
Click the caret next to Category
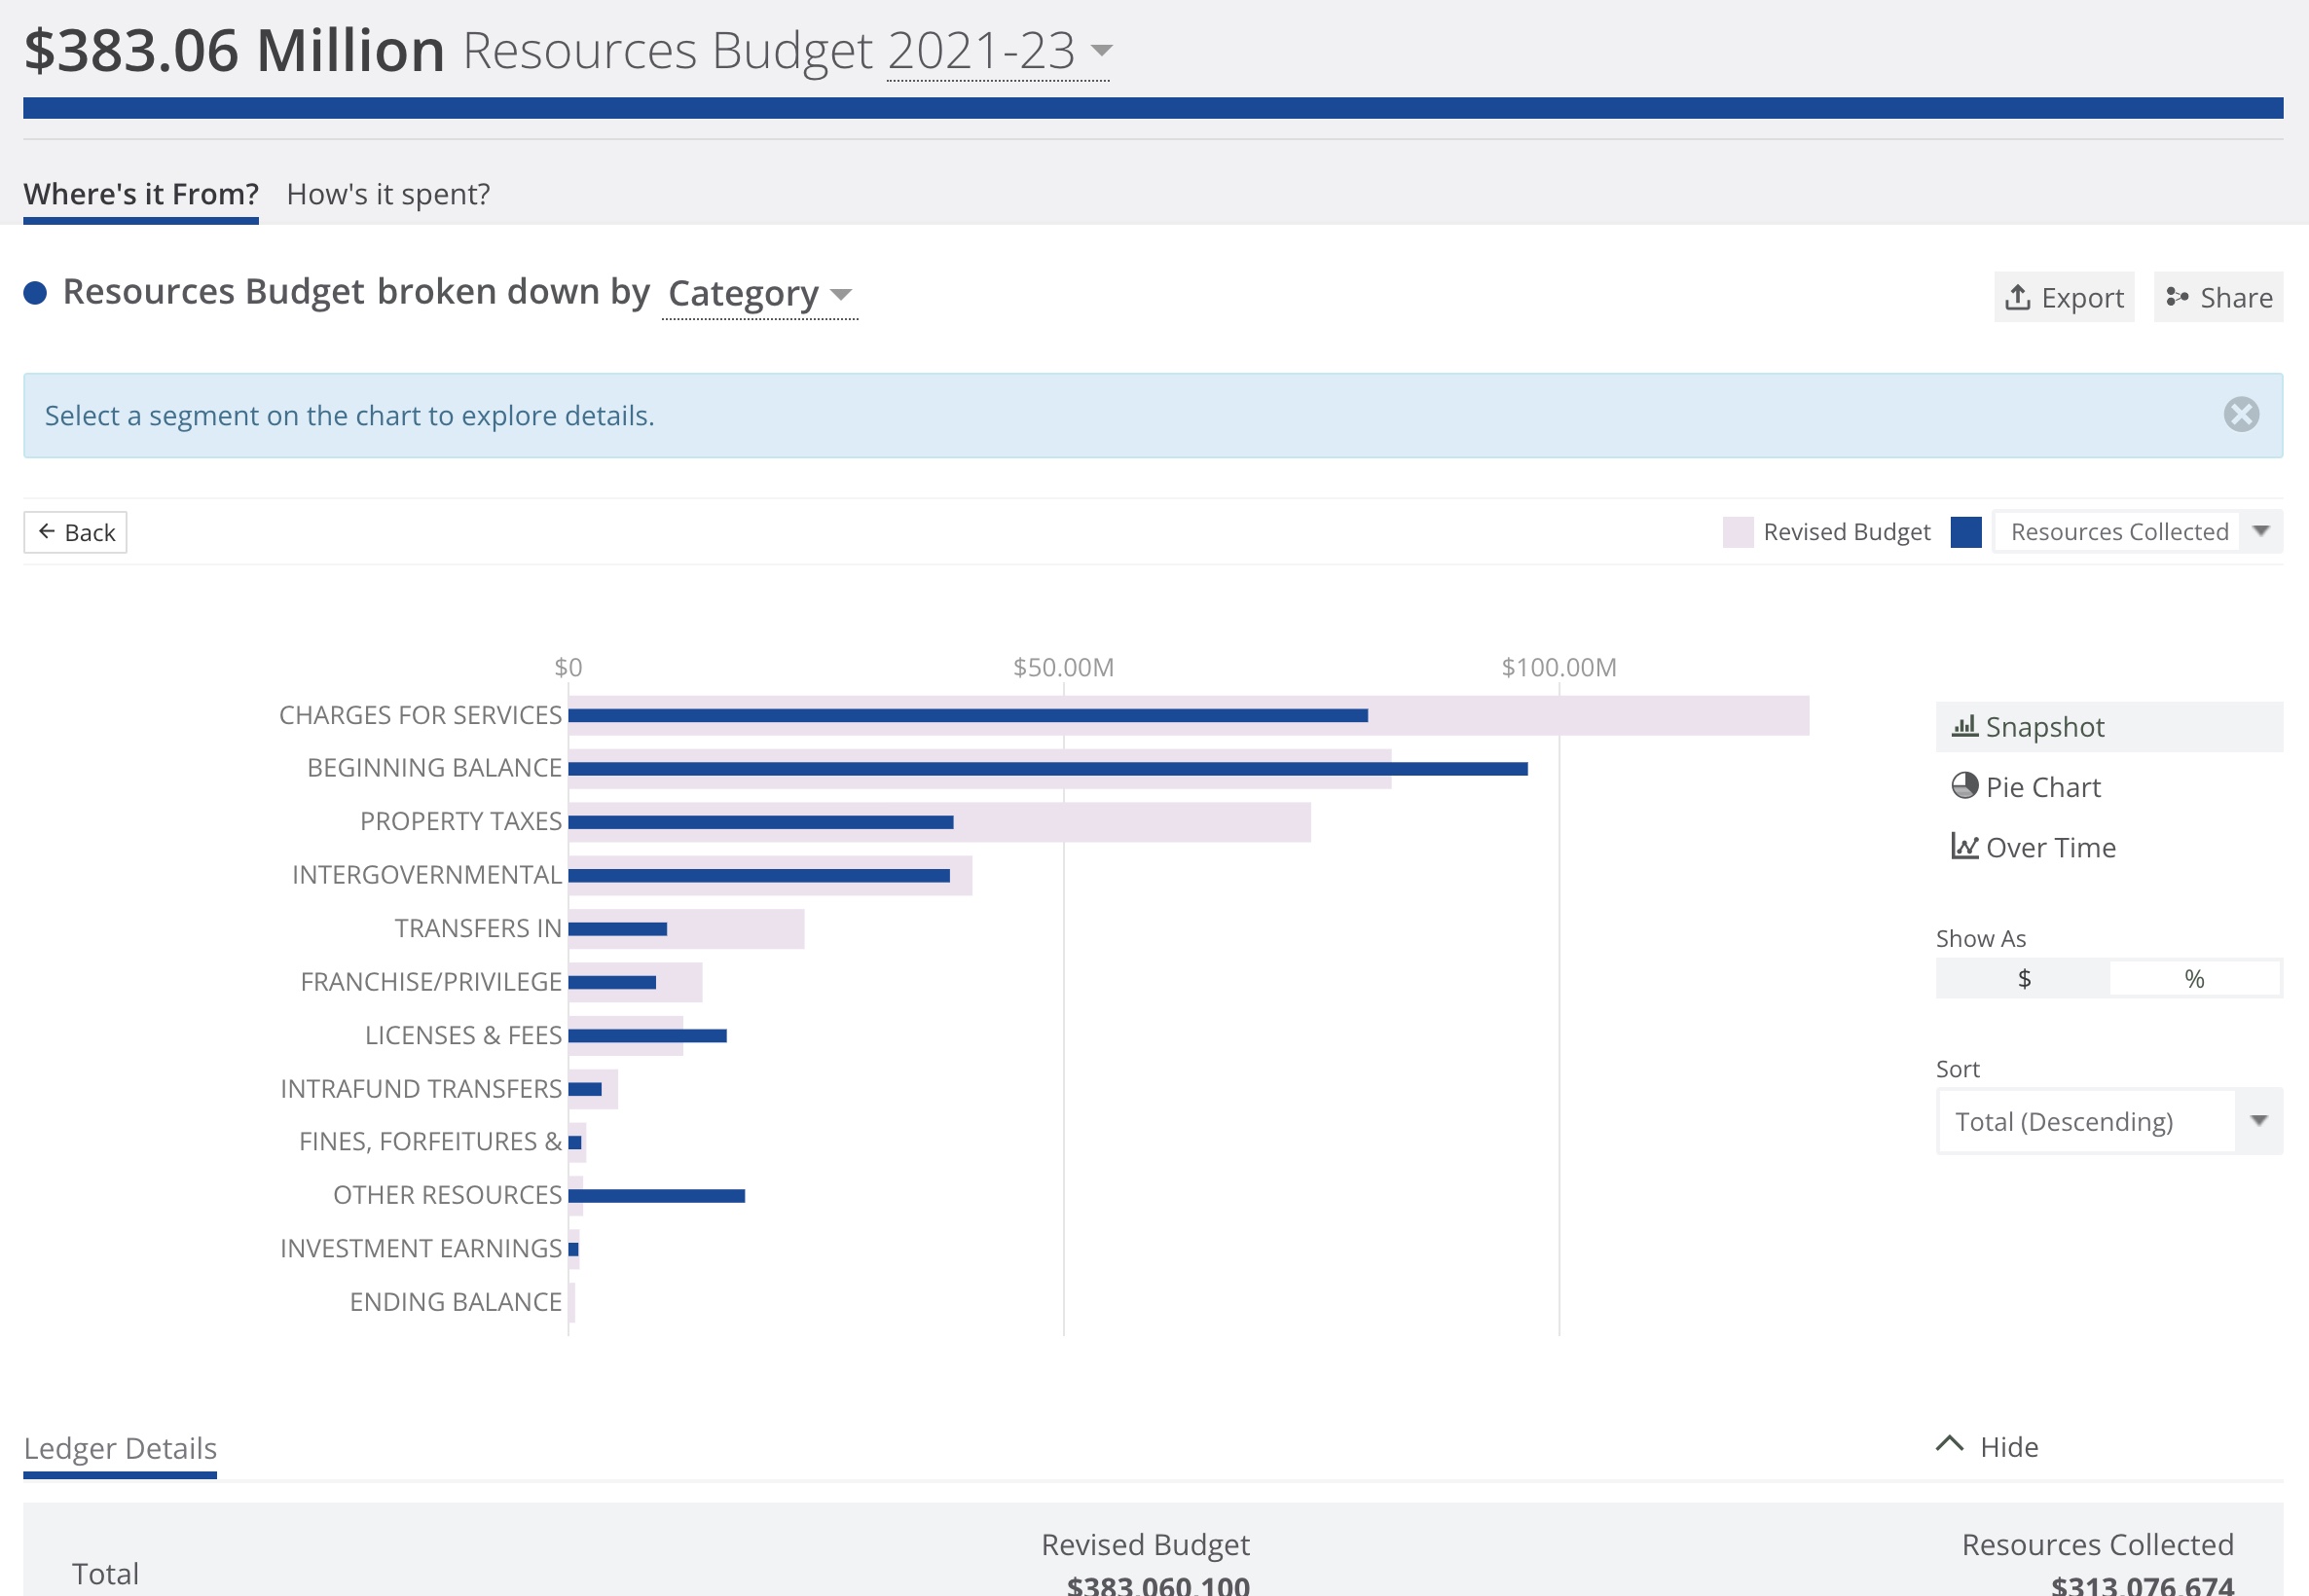coord(841,294)
